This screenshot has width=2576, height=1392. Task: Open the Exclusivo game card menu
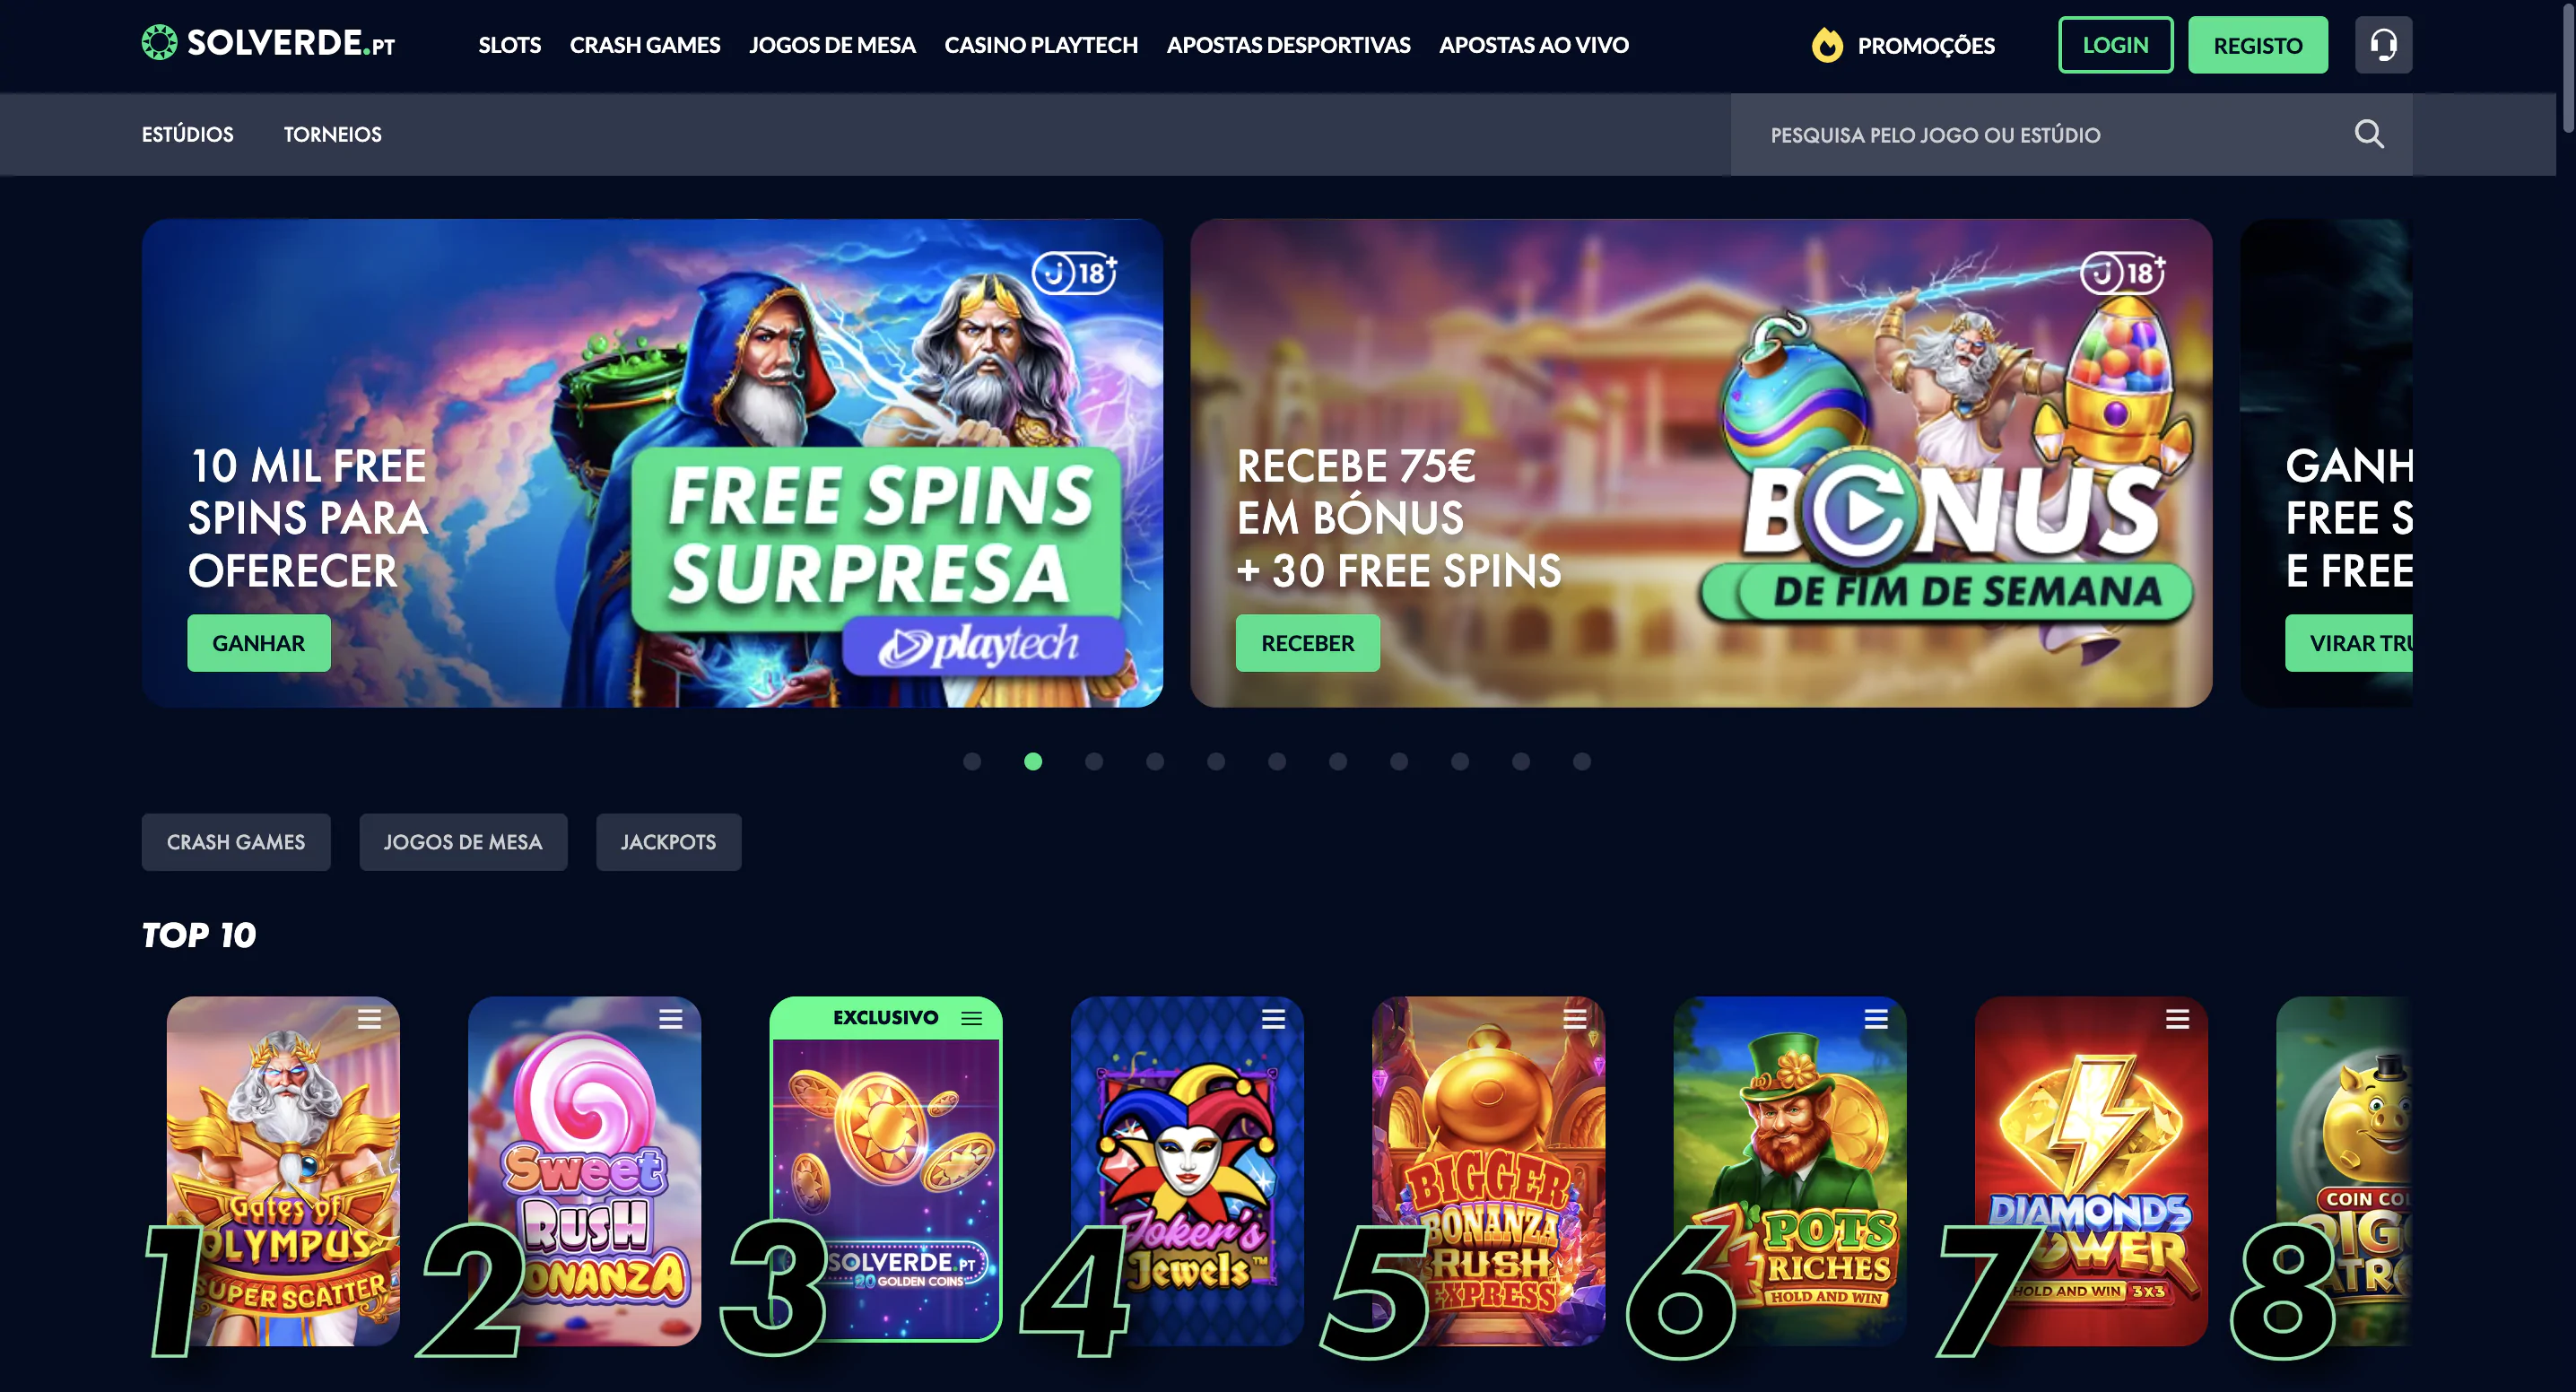tap(971, 1018)
